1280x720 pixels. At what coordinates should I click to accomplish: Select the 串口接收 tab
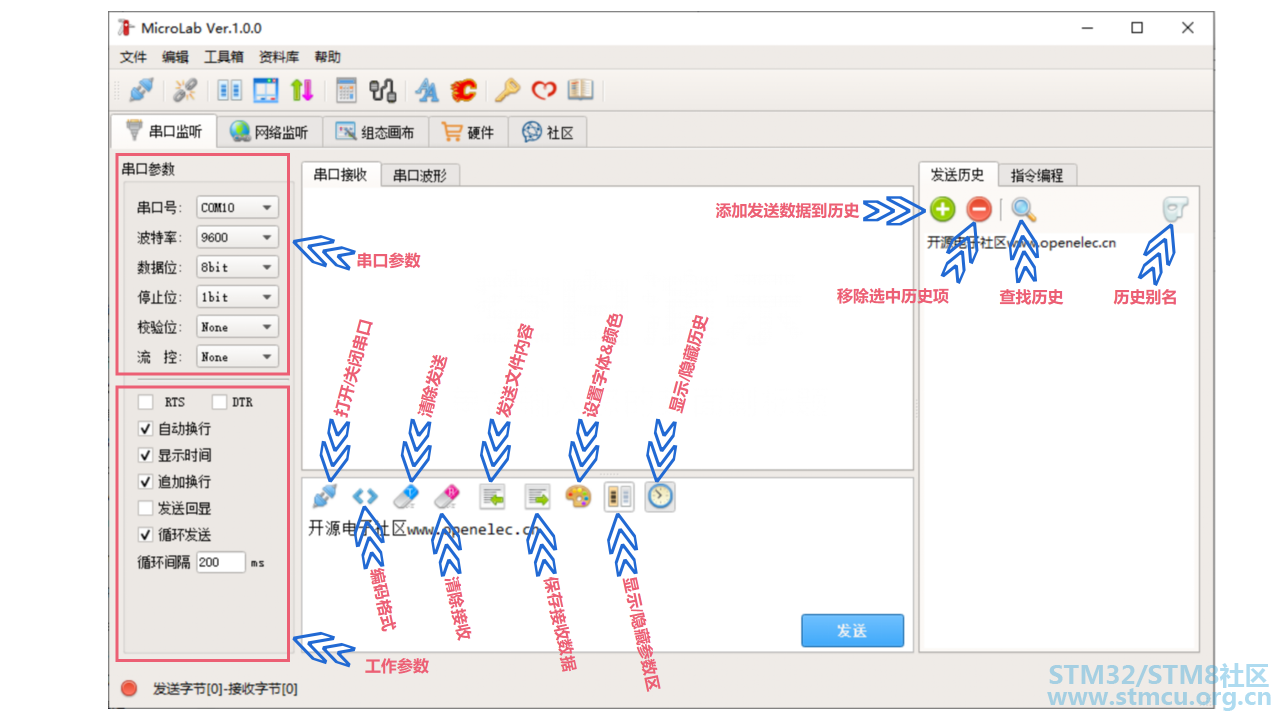[x=341, y=174]
